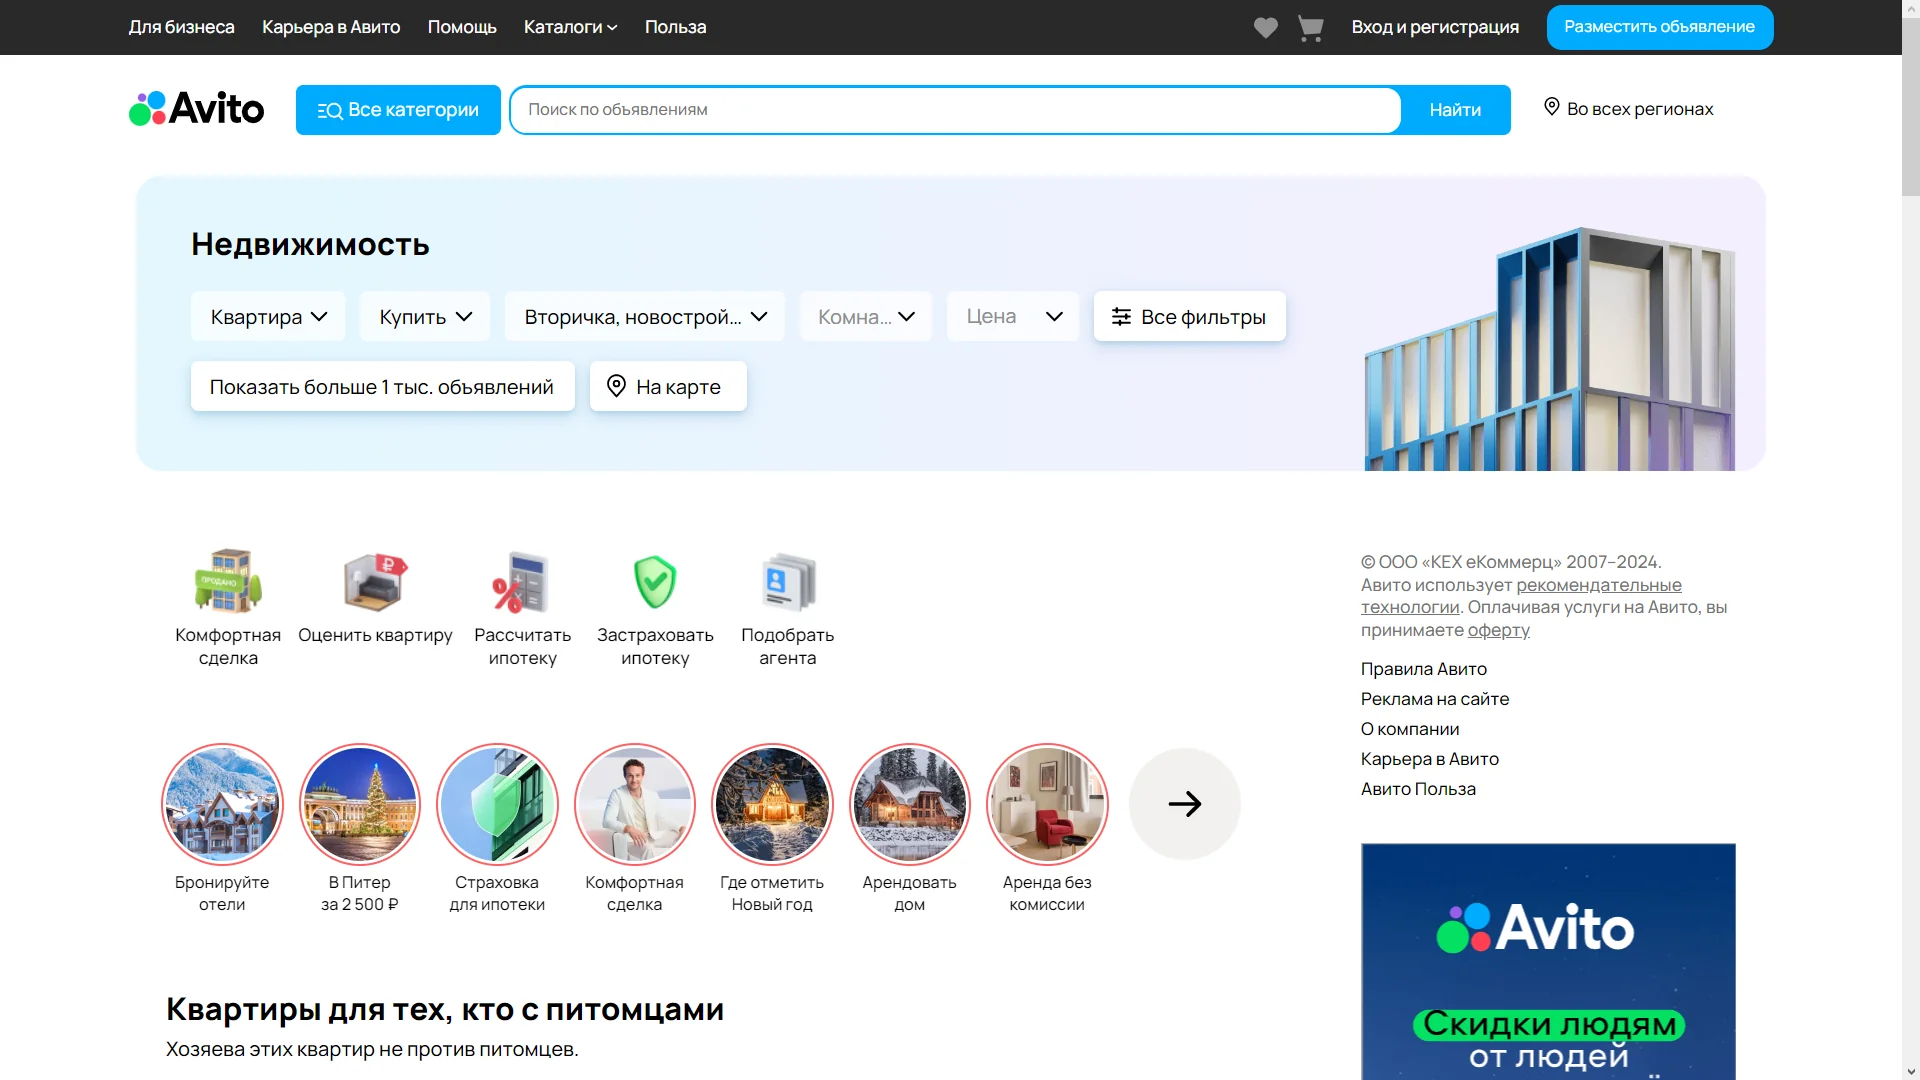Open Подобрать агента icon
Screen dimensions: 1920x1080
click(x=788, y=582)
